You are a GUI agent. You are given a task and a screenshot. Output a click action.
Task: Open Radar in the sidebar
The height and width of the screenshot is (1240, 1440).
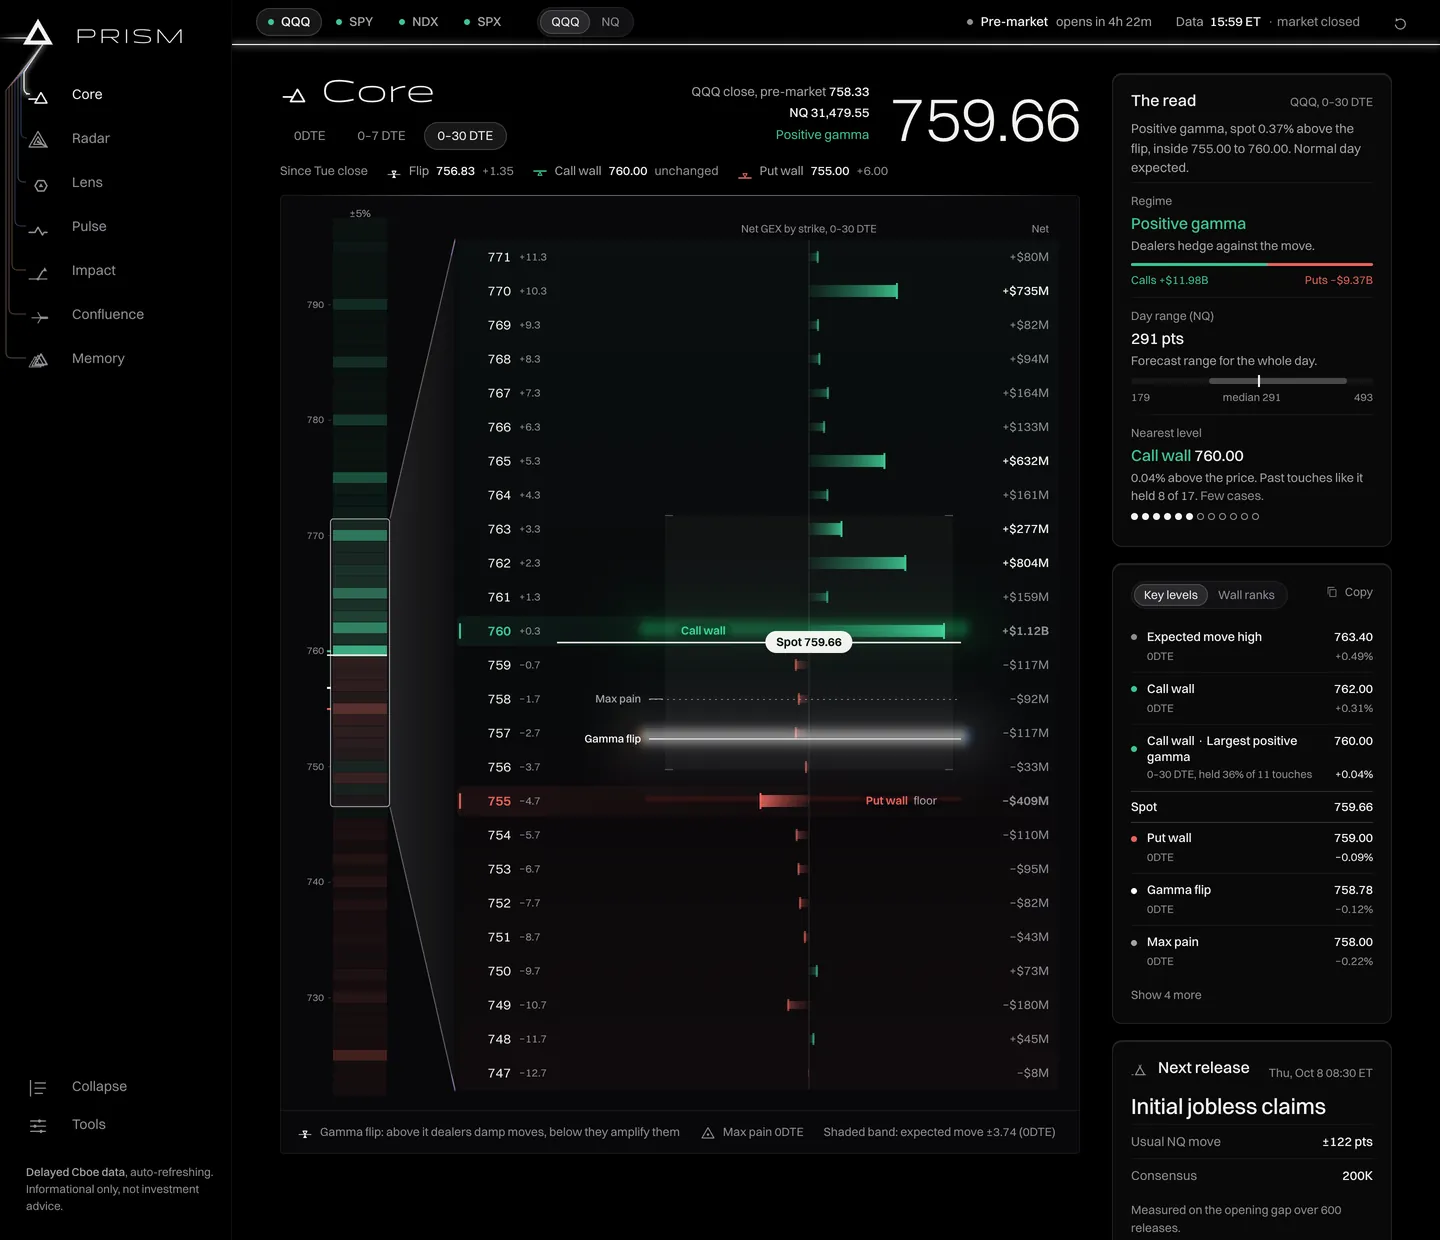pyautogui.click(x=91, y=139)
